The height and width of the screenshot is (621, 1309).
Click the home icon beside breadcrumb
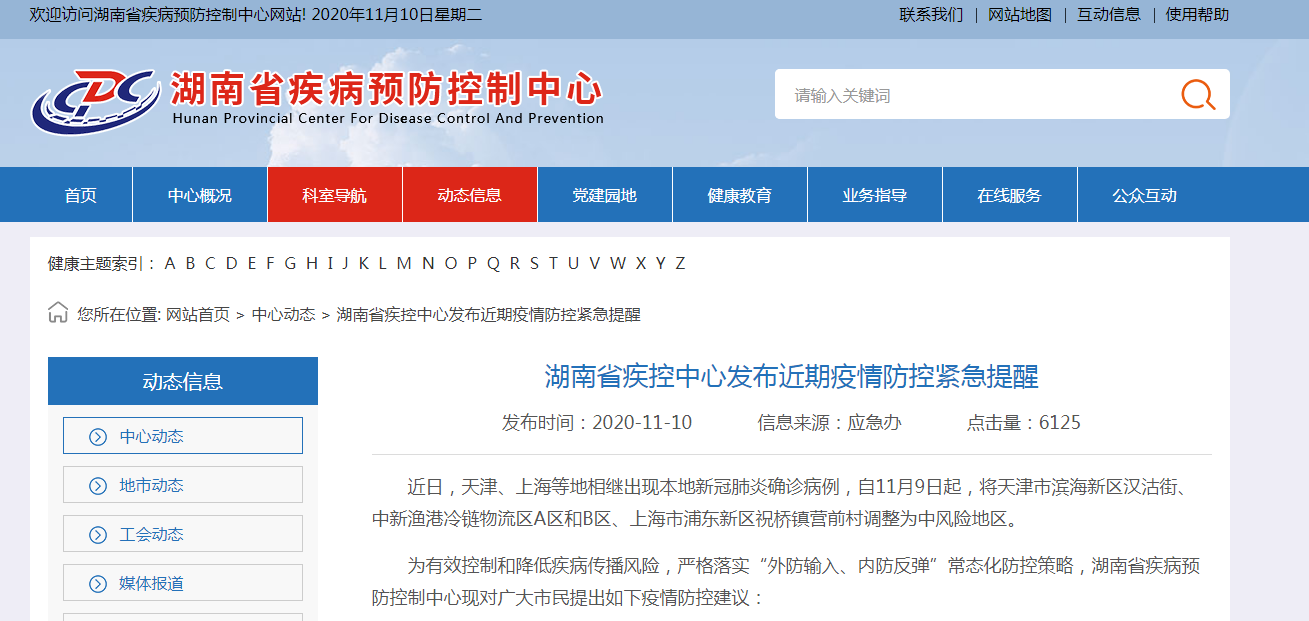(58, 313)
